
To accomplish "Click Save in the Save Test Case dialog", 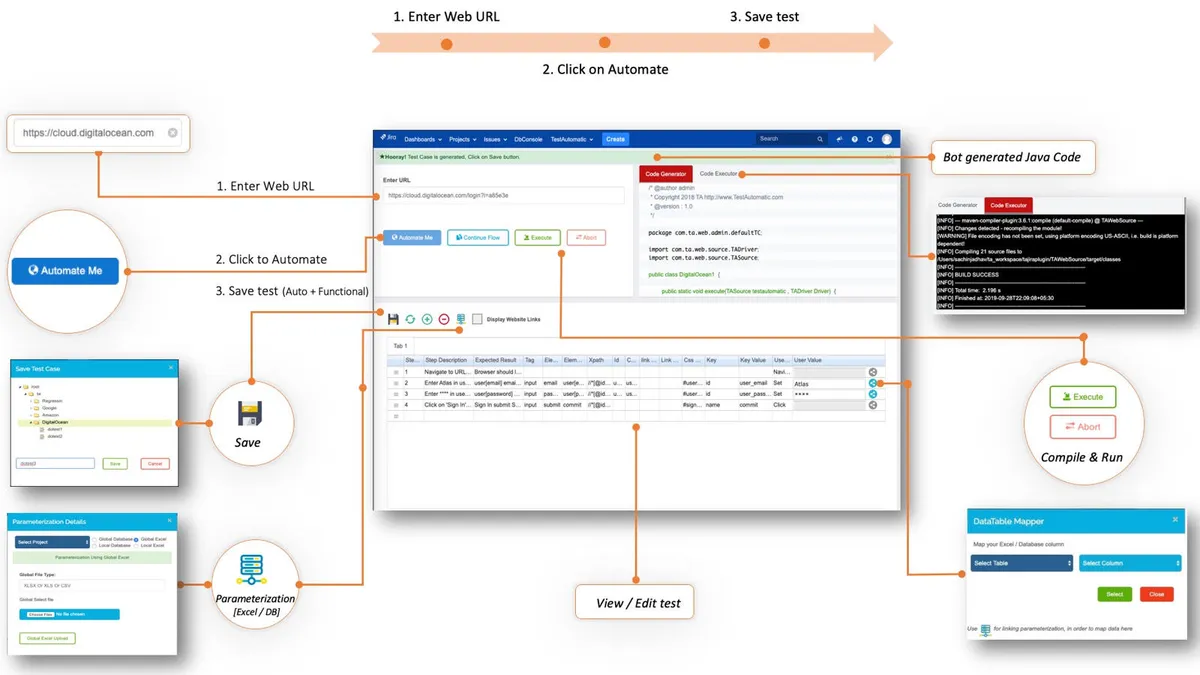I will [115, 463].
